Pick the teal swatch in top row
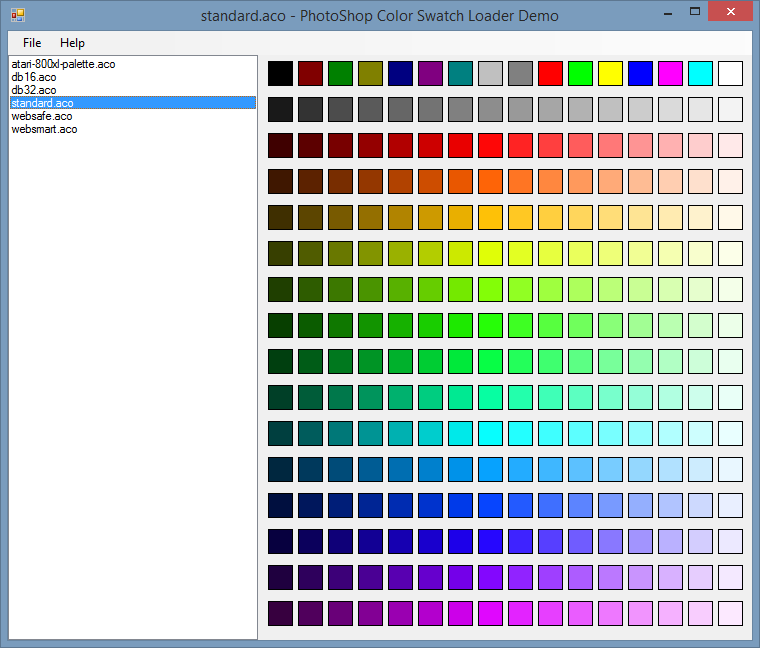The width and height of the screenshot is (760, 648). pyautogui.click(x=460, y=73)
